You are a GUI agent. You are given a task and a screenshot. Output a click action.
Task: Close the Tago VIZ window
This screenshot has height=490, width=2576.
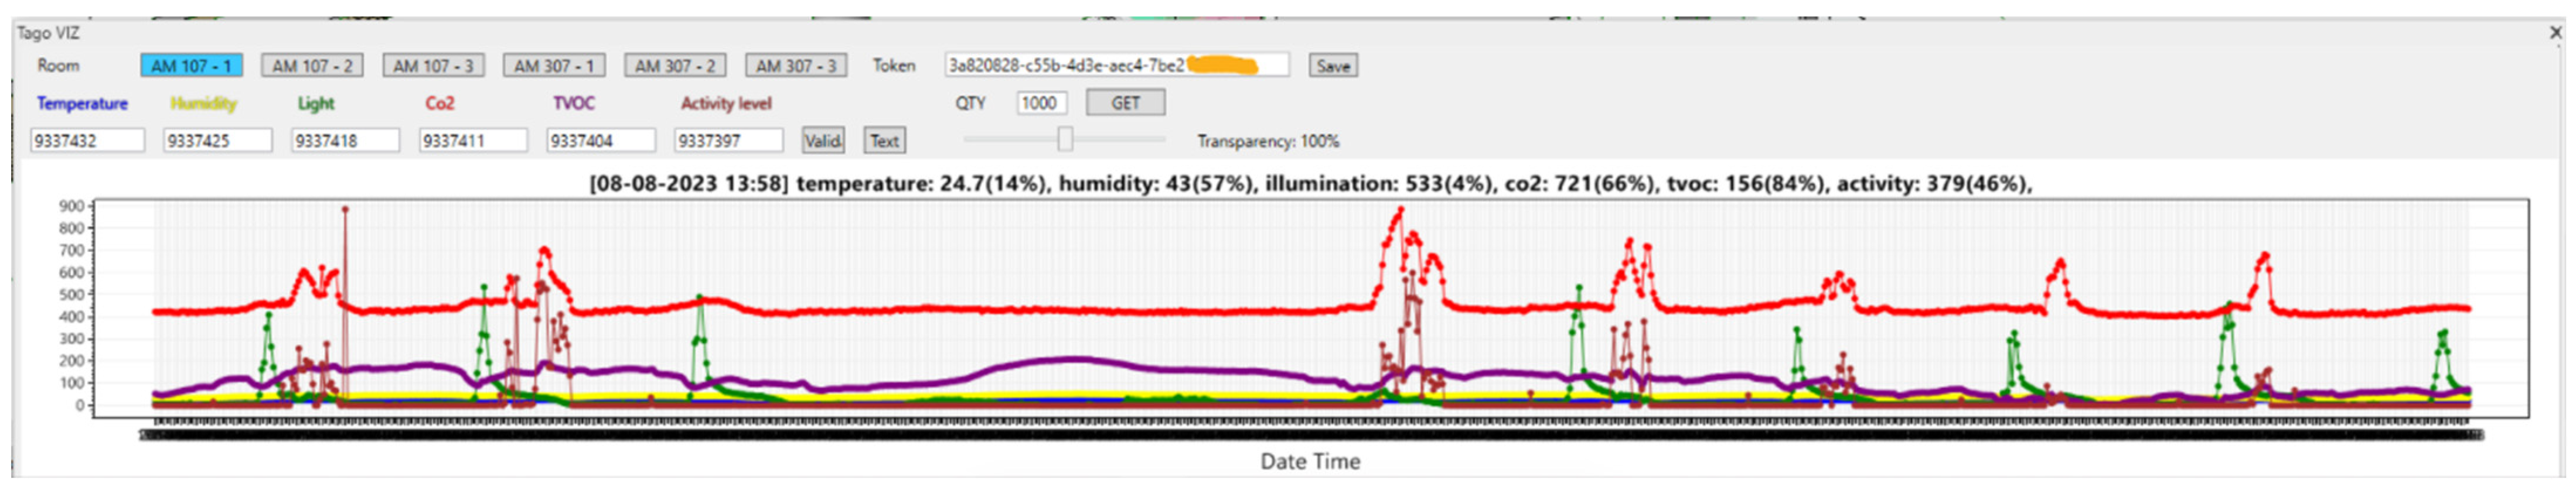[2556, 33]
